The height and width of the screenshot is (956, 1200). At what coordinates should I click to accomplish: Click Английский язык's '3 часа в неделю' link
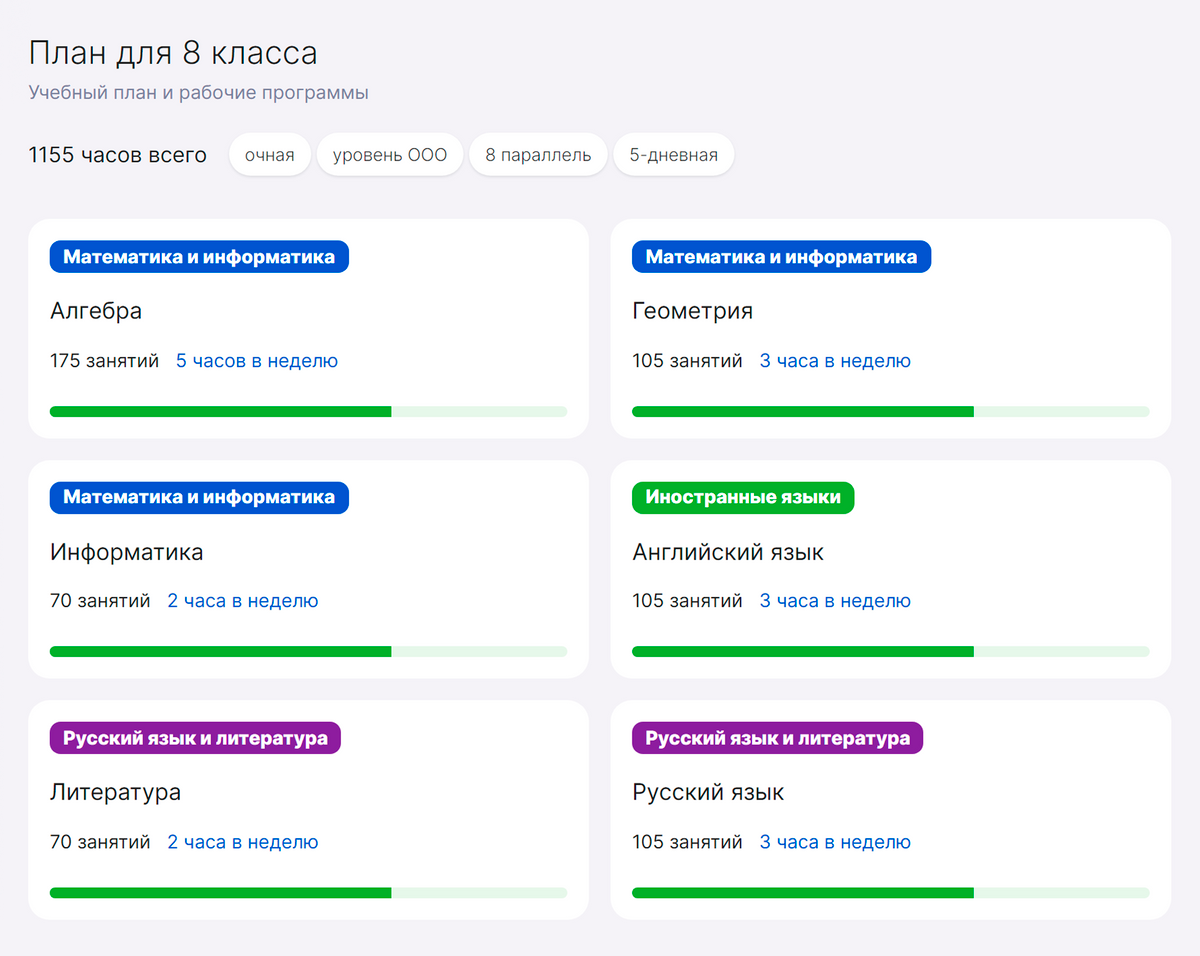coord(835,601)
